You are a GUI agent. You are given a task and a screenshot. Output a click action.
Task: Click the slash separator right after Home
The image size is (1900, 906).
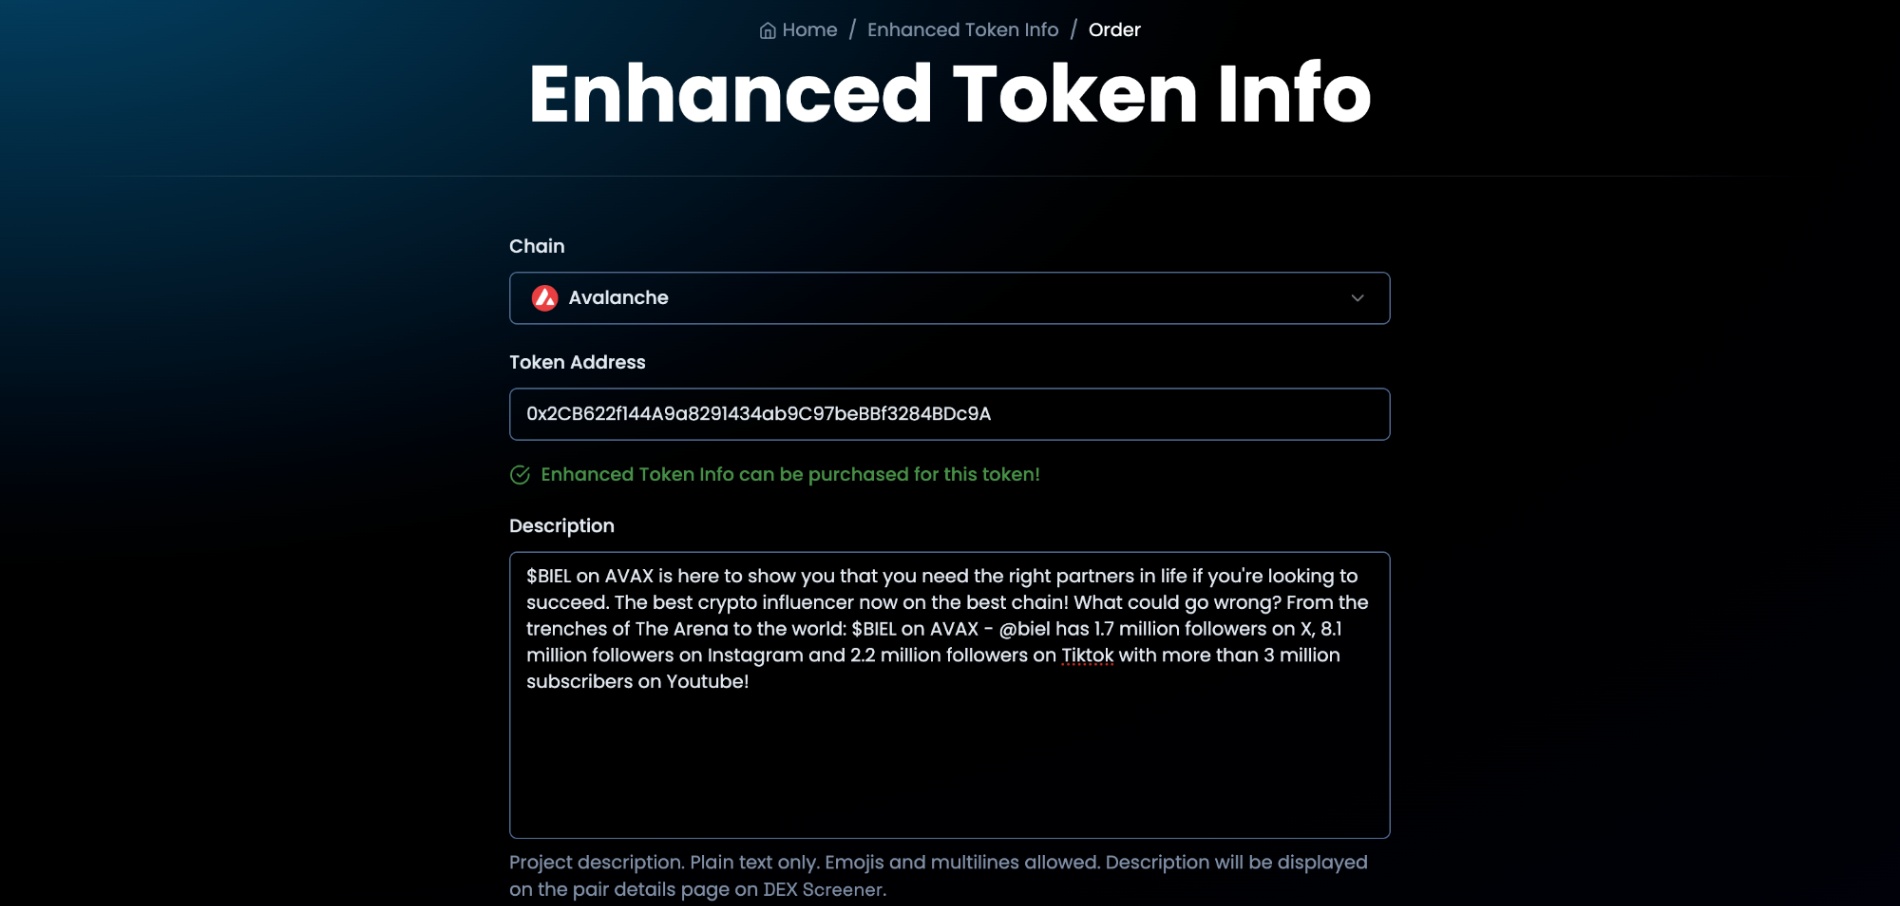point(852,30)
